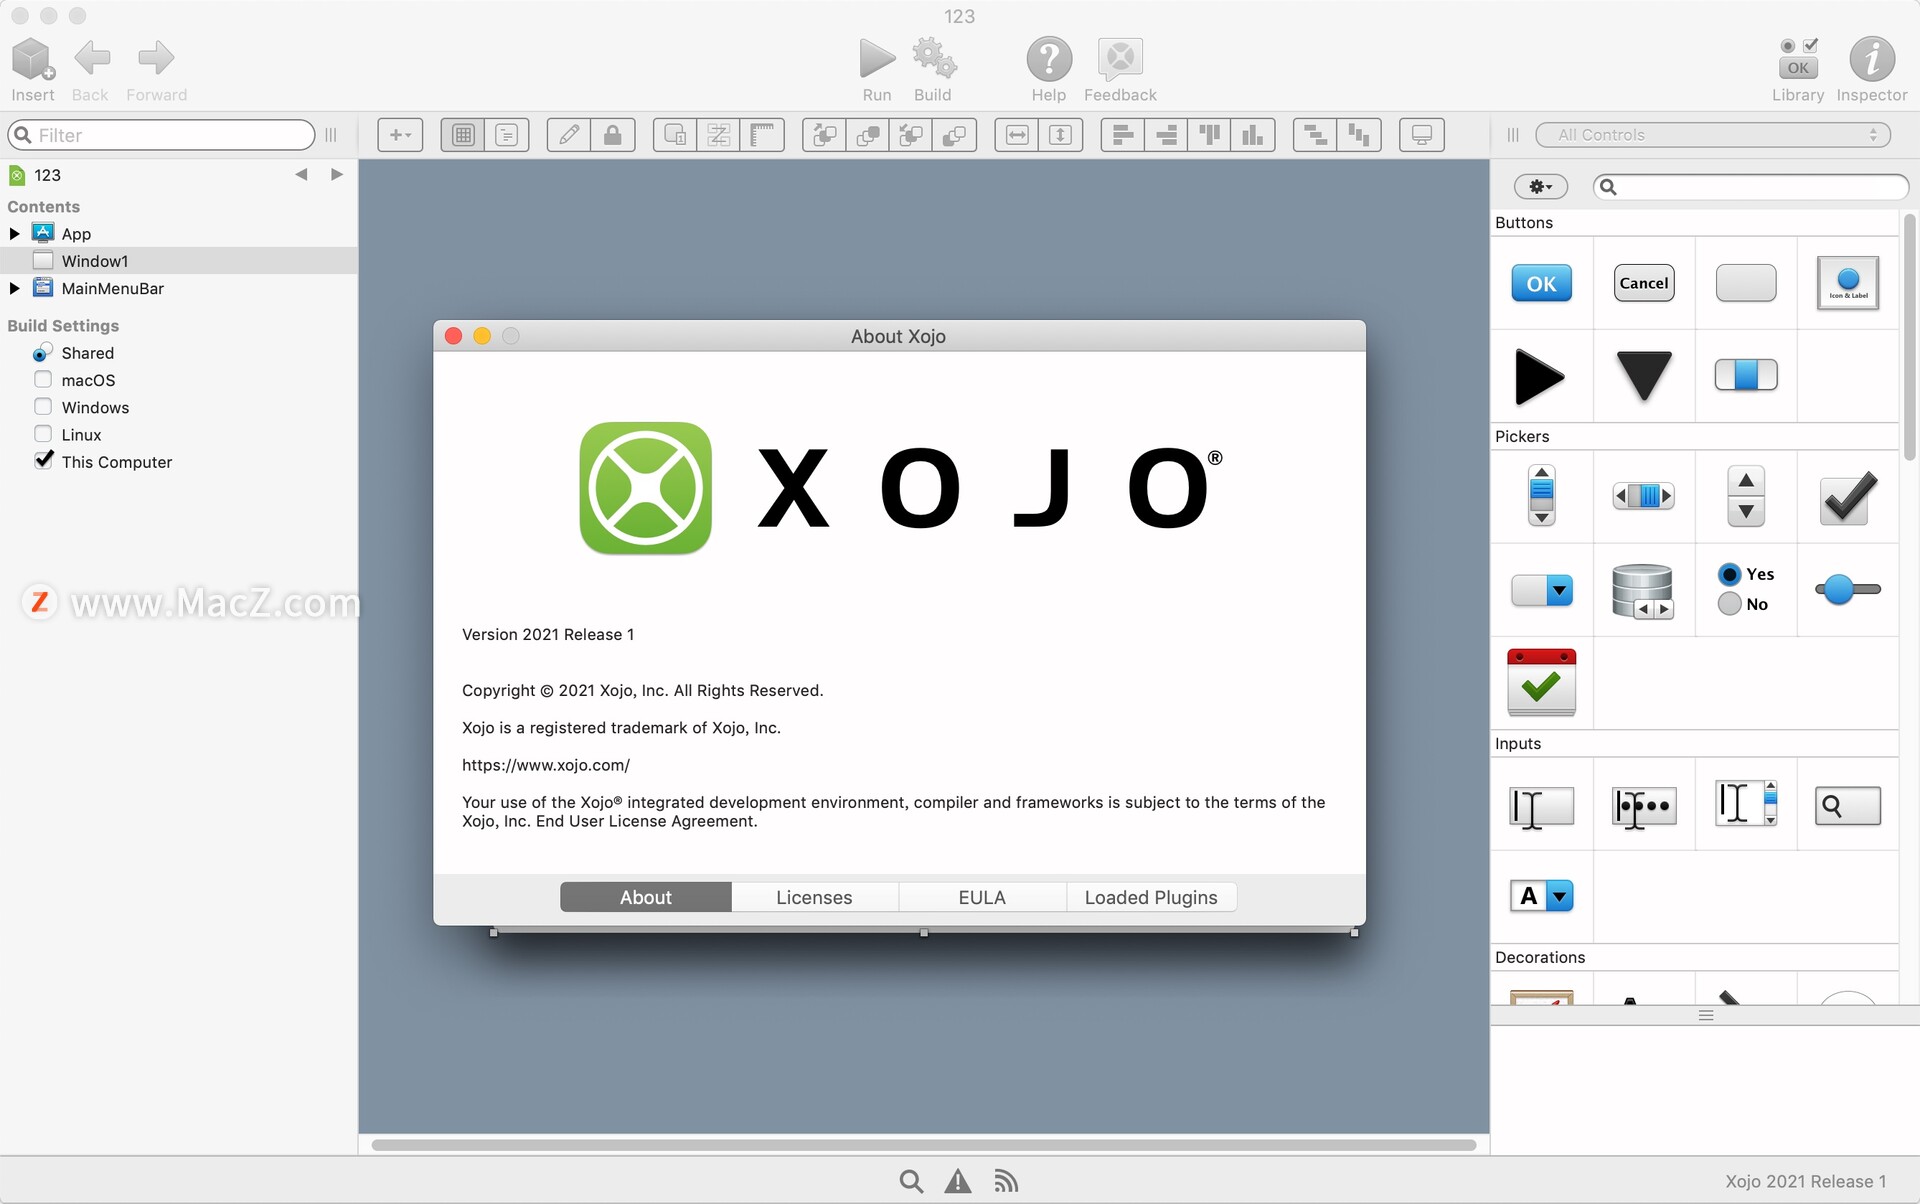
Task: Click the send to back order icon
Action: (x=955, y=135)
